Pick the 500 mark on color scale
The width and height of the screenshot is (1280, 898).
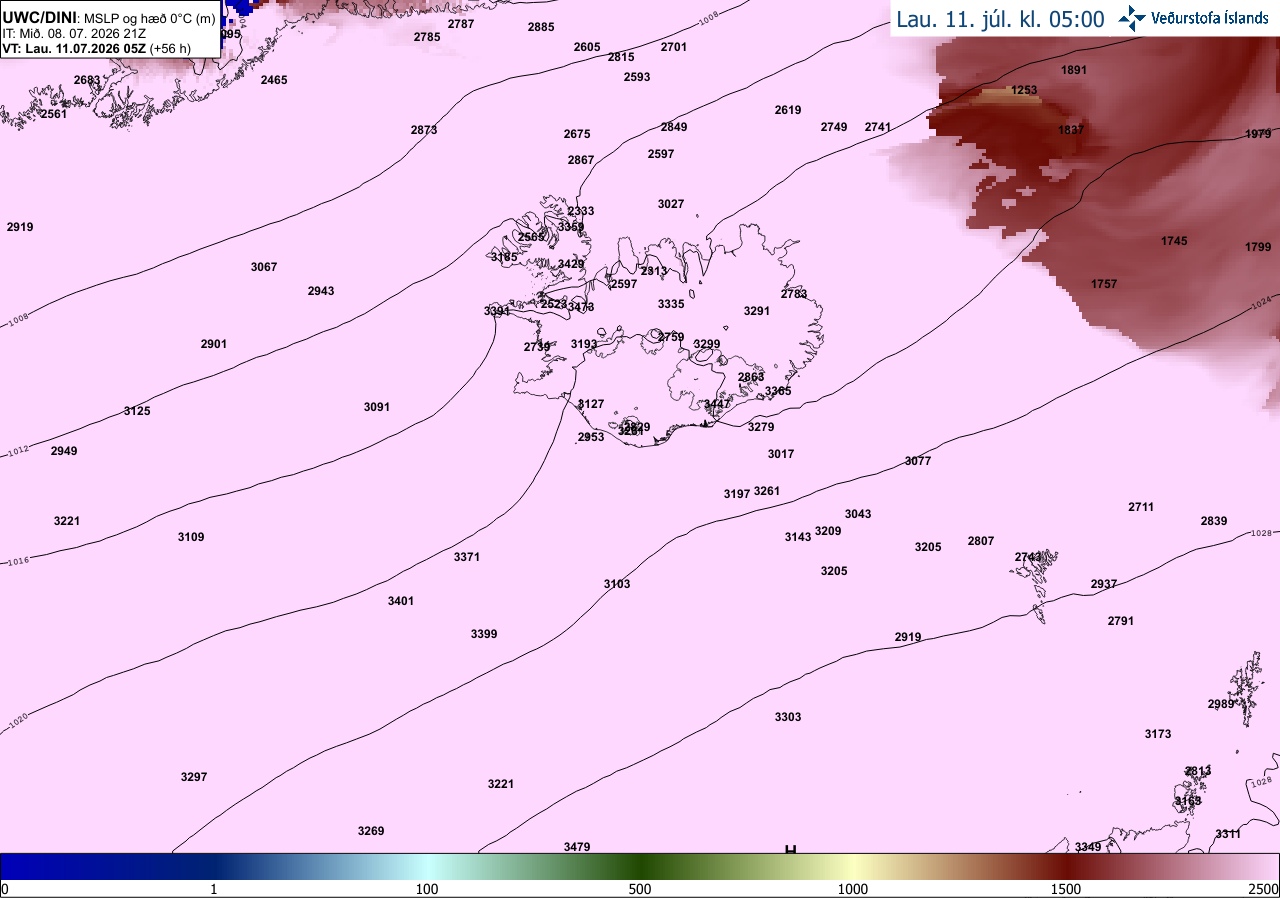(x=640, y=889)
